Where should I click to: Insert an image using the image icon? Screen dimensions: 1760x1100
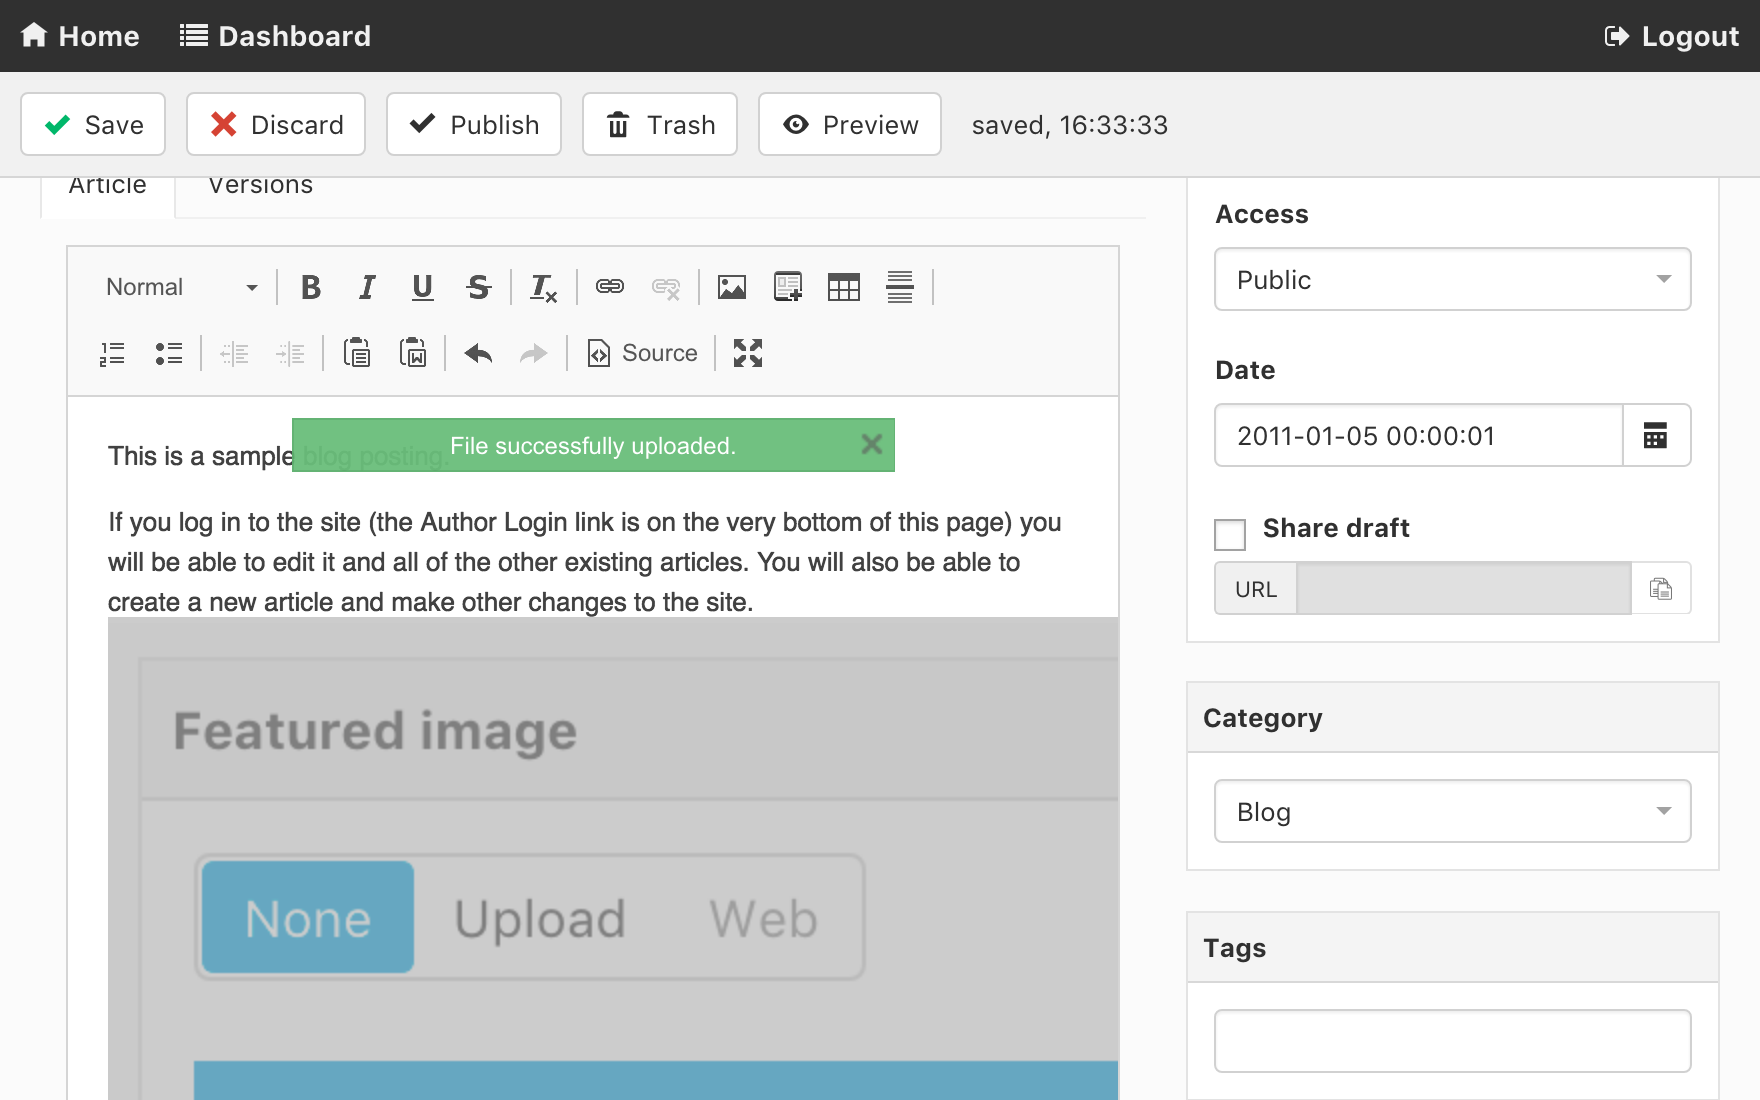click(x=732, y=288)
